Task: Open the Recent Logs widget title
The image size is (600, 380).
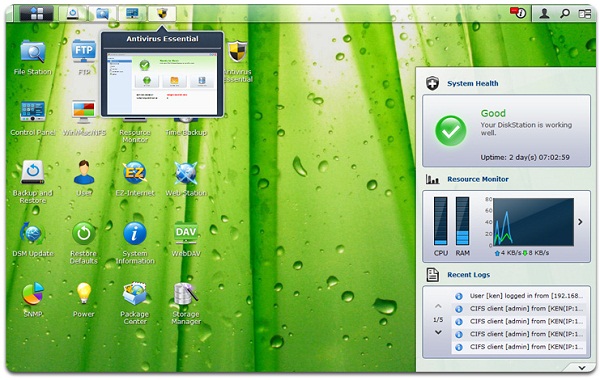Action: [x=468, y=275]
